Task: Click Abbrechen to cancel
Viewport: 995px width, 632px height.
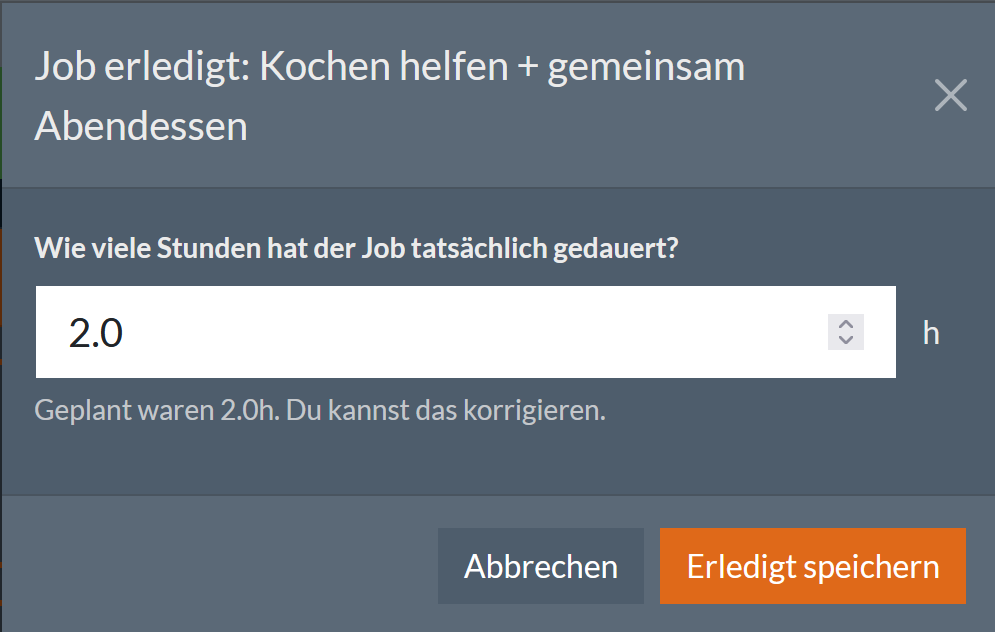Action: pos(540,565)
